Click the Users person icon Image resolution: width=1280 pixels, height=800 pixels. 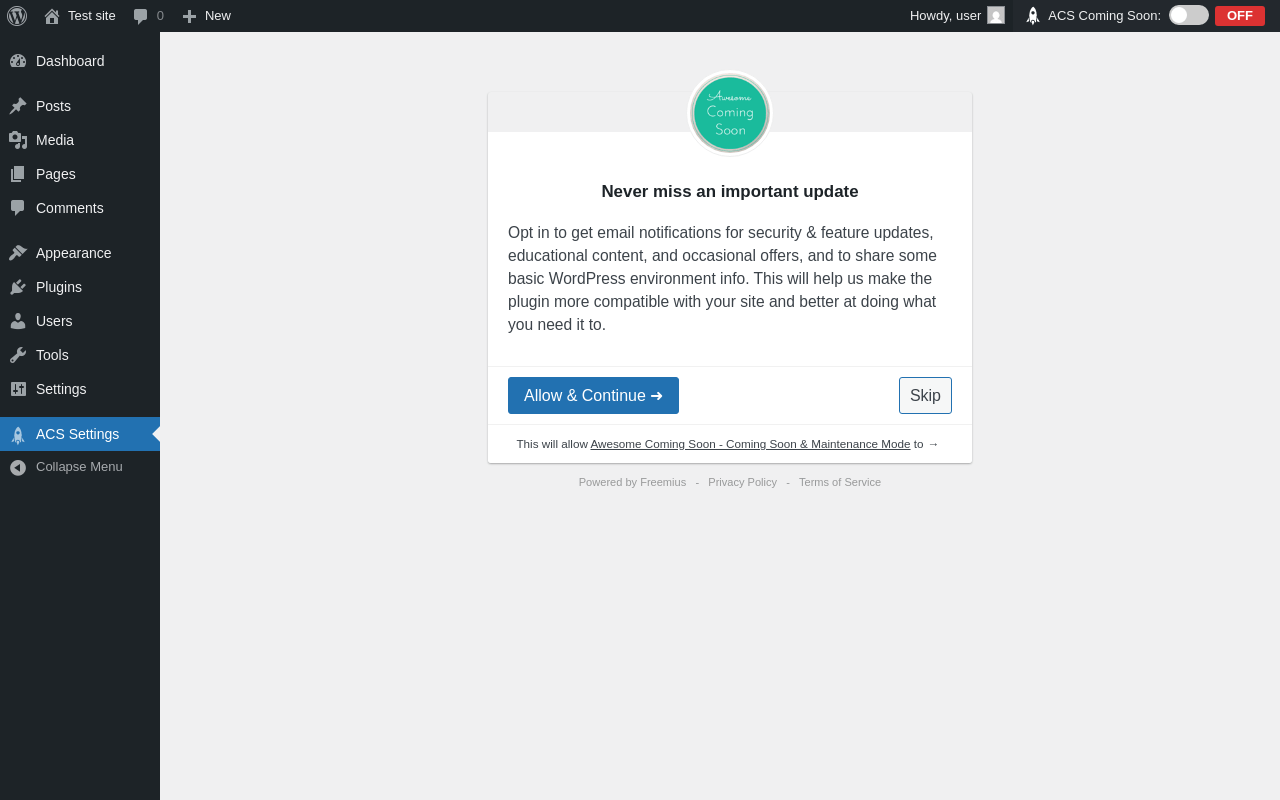[x=18, y=321]
